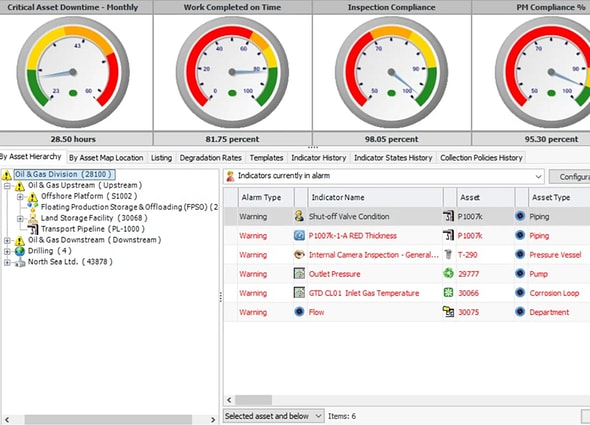Click the Inspection Compliance gauge
This screenshot has width=590, height=425.
point(391,72)
